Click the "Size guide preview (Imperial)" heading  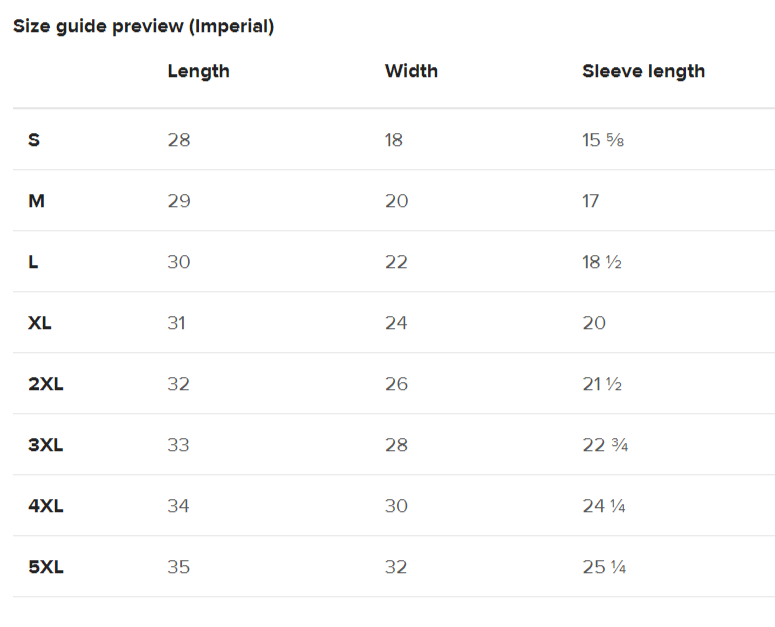pos(143,27)
